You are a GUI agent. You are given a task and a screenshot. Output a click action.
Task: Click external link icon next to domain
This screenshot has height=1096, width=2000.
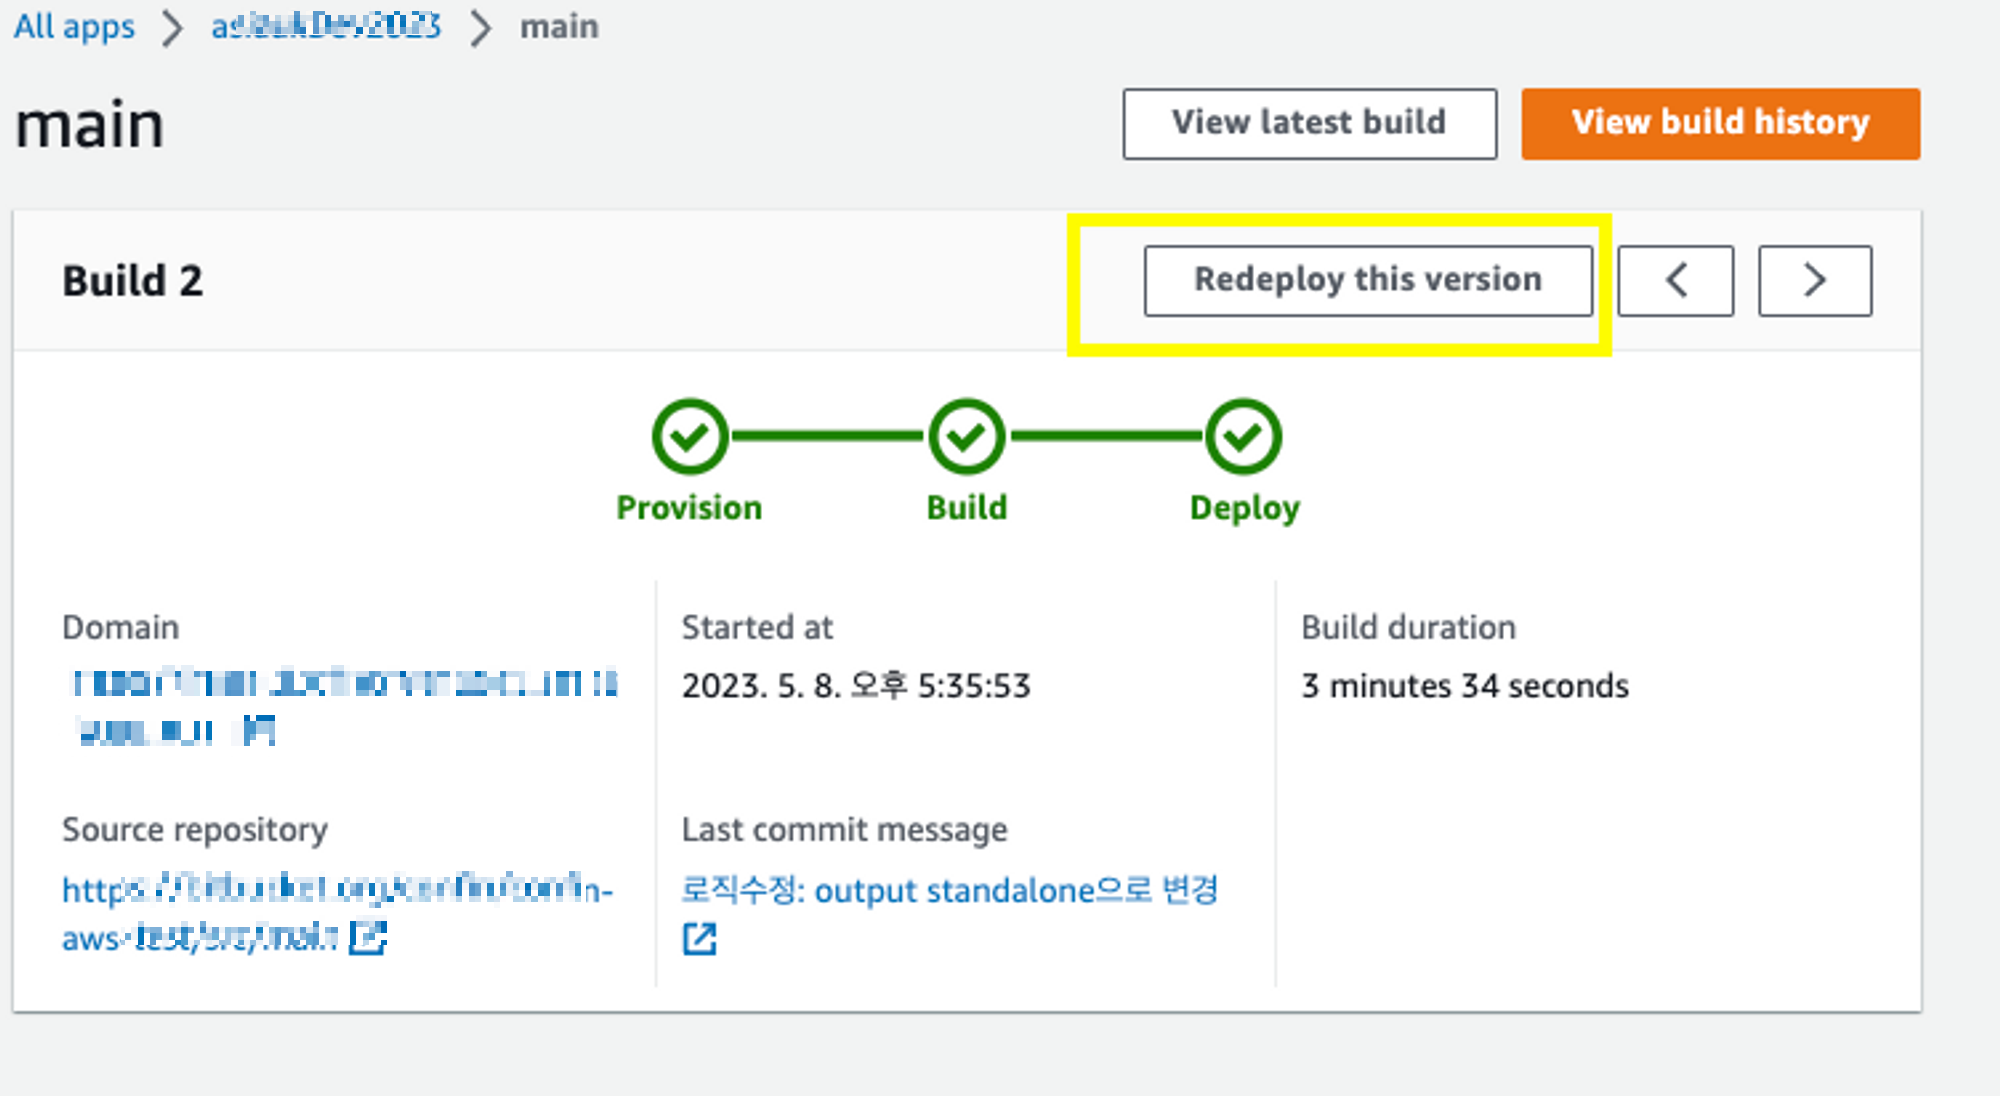(x=259, y=731)
